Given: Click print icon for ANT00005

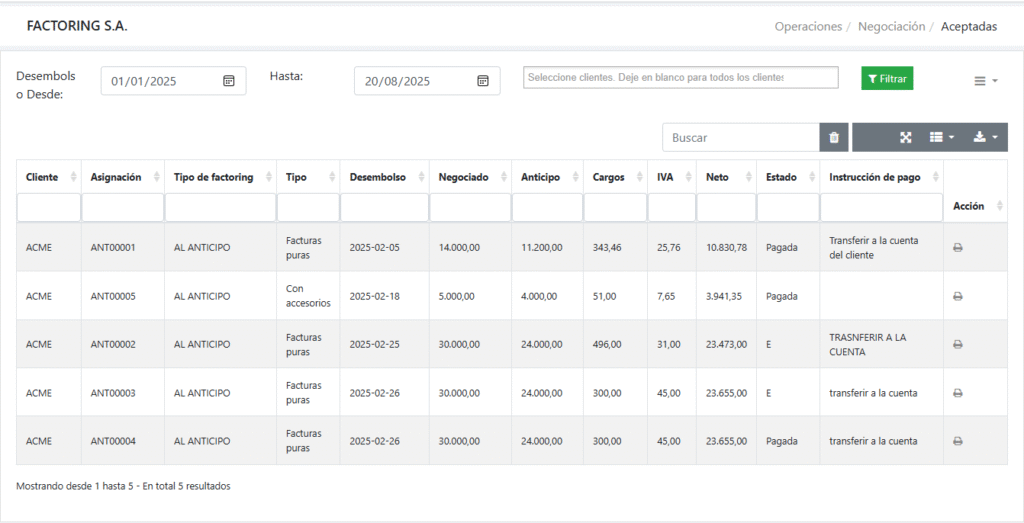Looking at the screenshot, I should coord(957,296).
